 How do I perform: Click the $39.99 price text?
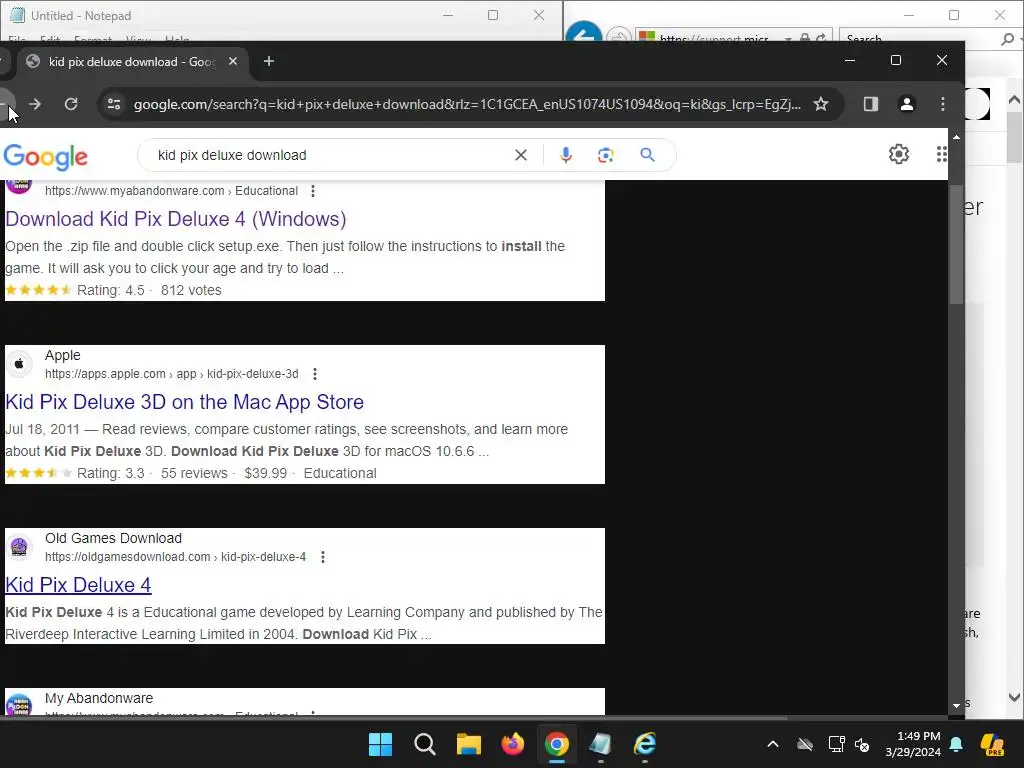click(266, 473)
